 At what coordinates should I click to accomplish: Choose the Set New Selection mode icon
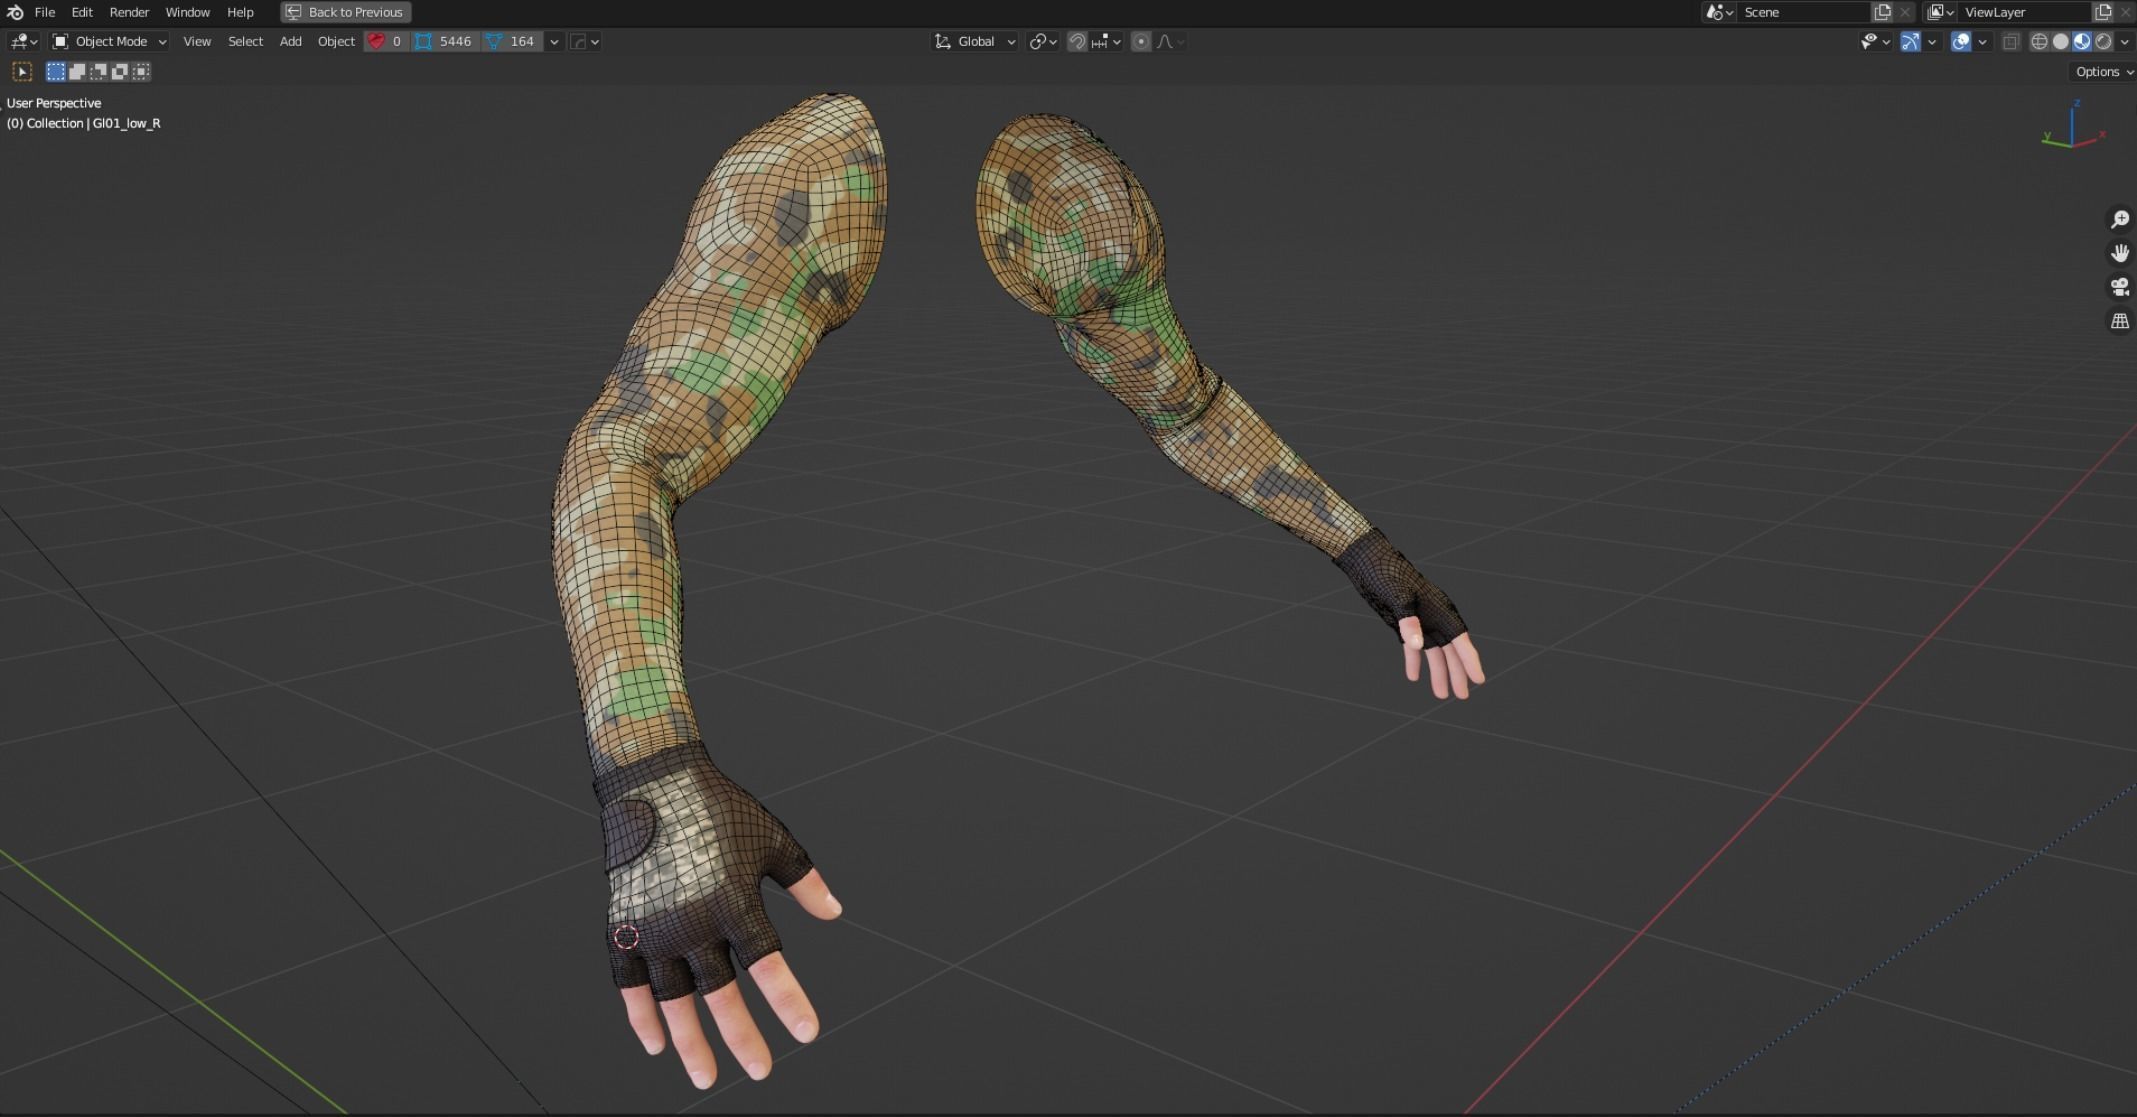click(56, 71)
